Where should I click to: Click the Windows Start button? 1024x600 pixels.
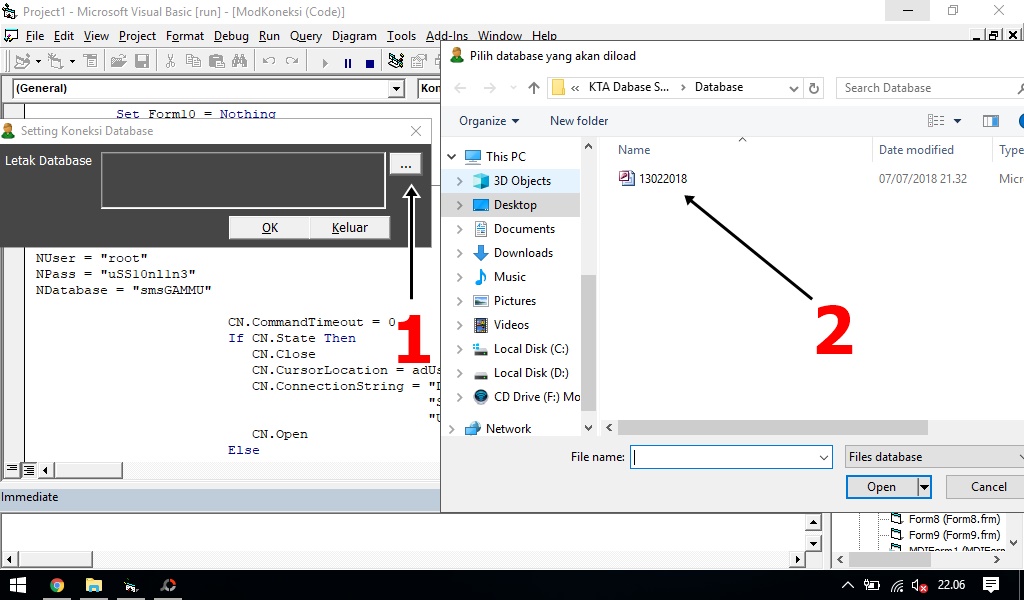click(x=18, y=585)
